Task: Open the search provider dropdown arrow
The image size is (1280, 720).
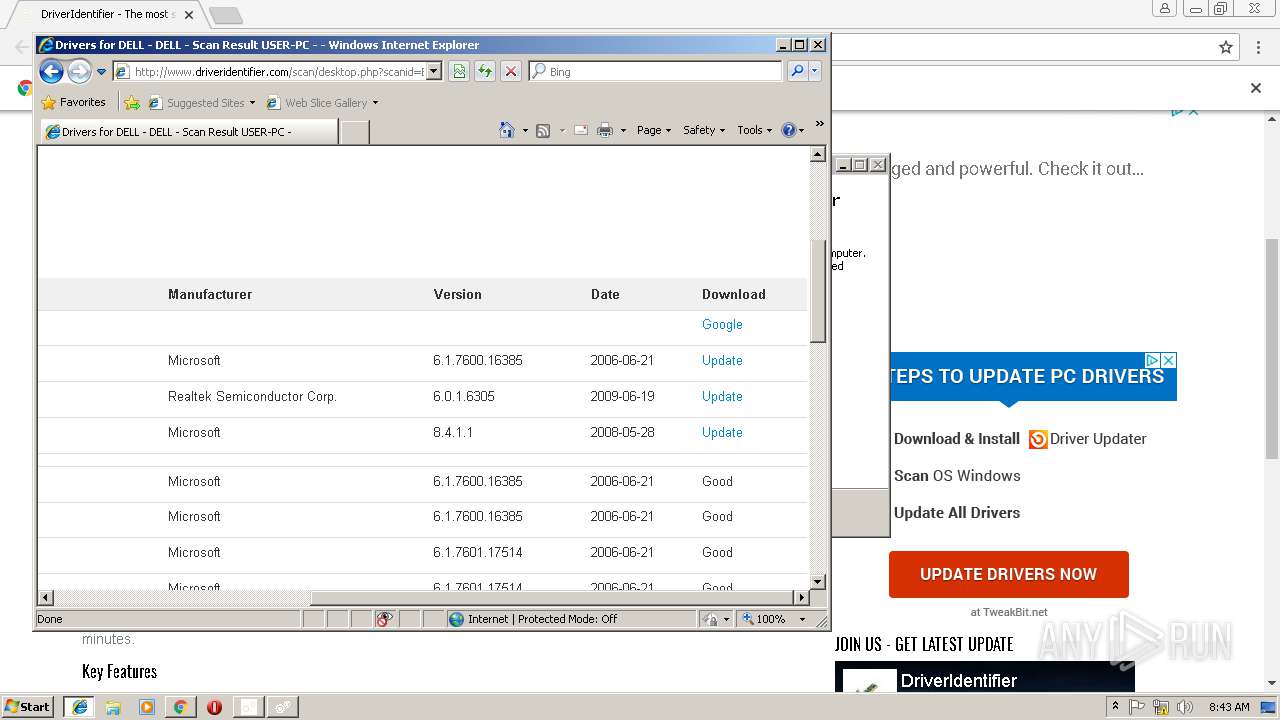Action: pos(815,72)
